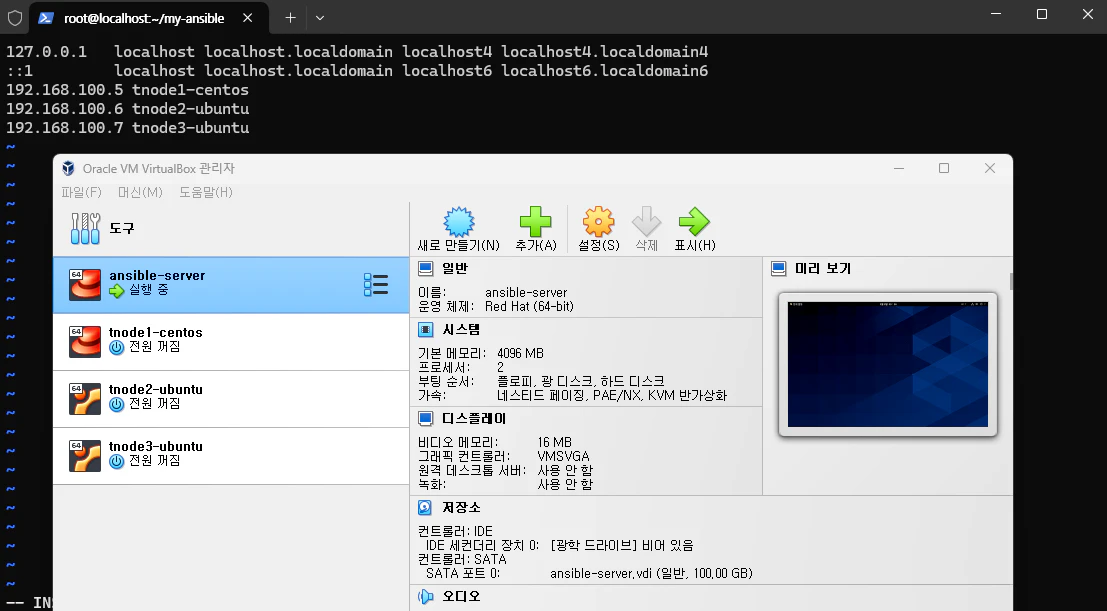Open a new terminal tab with plus
Viewport: 1107px width, 611px height.
click(290, 18)
